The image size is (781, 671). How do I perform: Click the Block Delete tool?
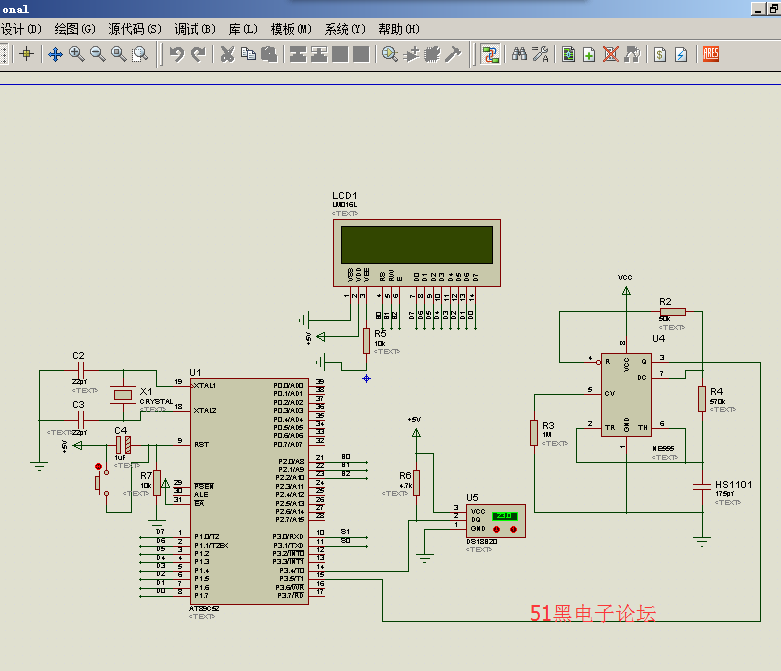tap(361, 54)
